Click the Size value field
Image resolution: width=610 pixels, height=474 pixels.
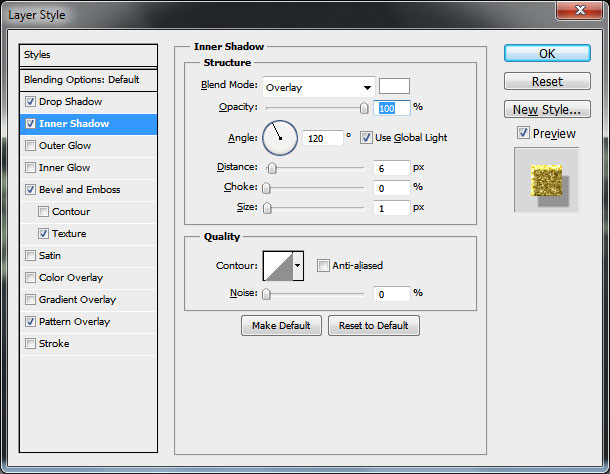(392, 208)
